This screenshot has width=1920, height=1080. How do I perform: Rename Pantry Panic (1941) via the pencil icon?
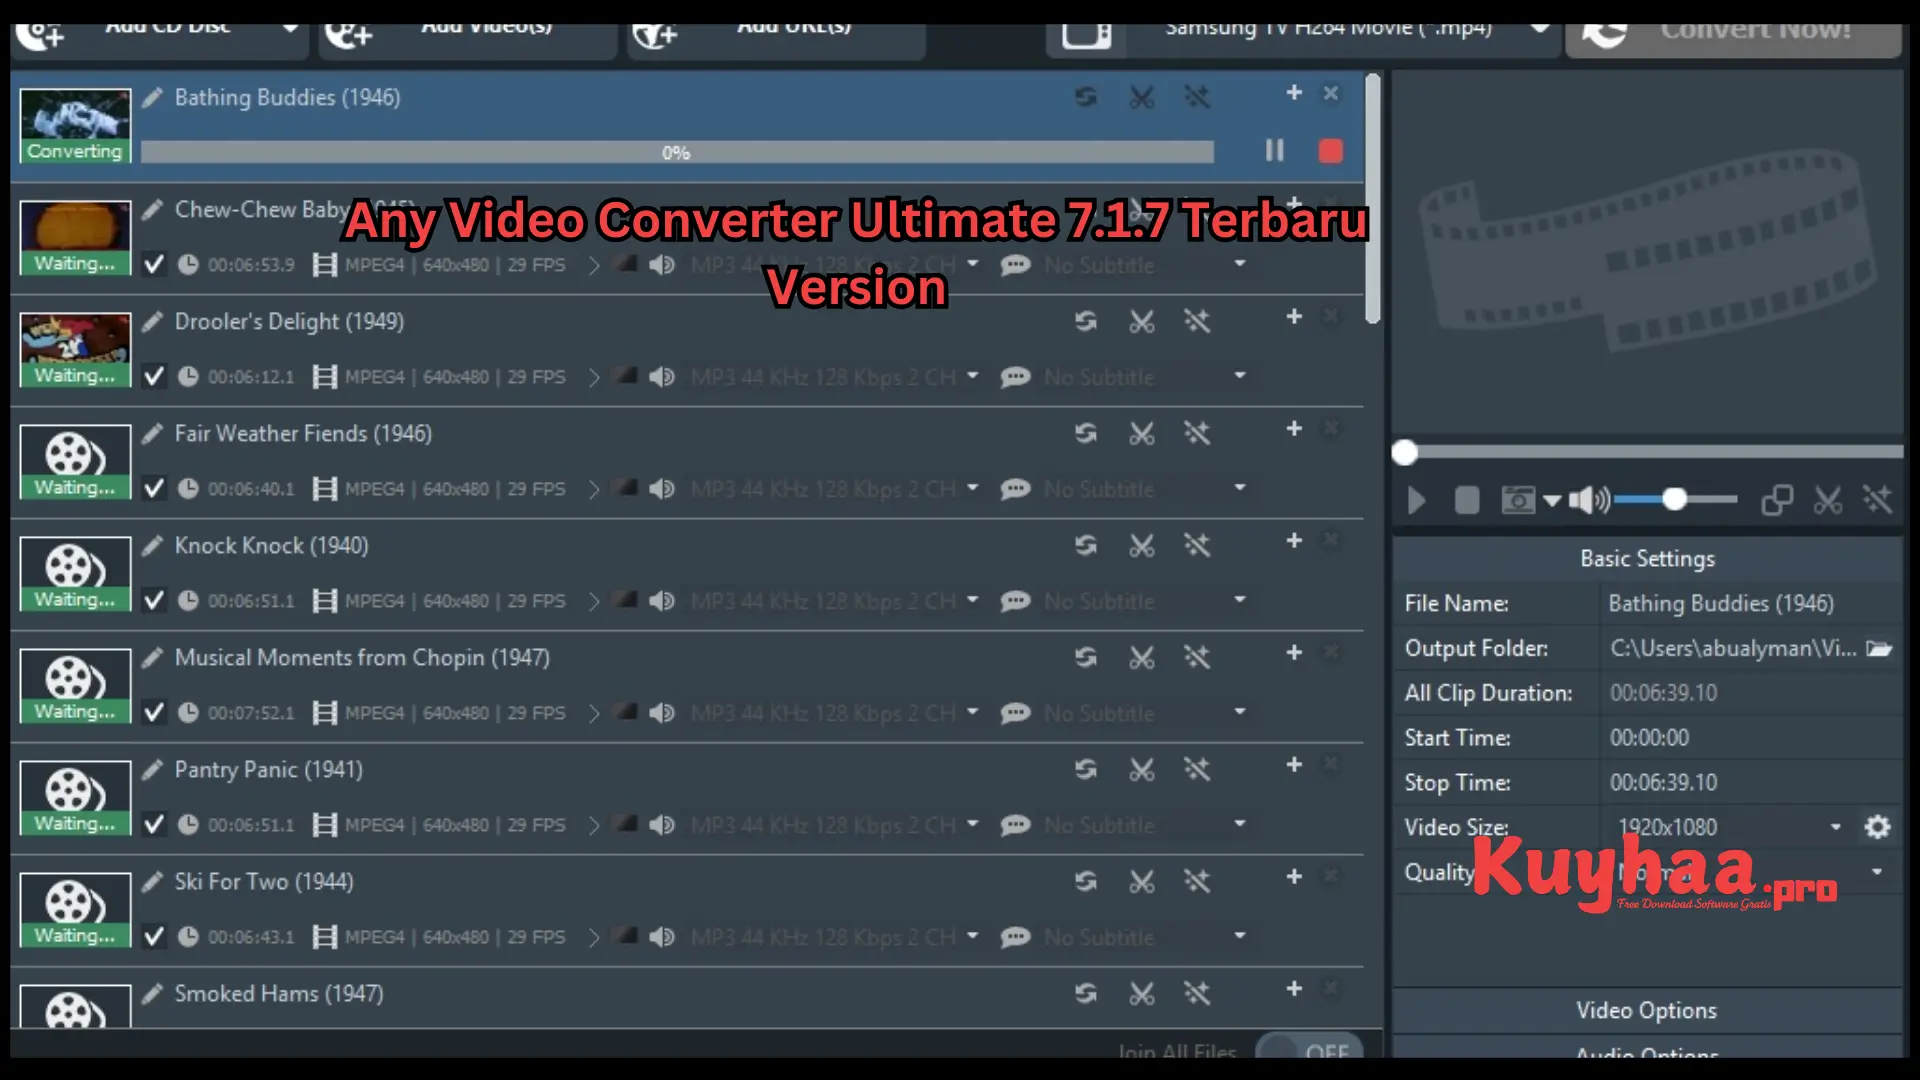pos(152,769)
